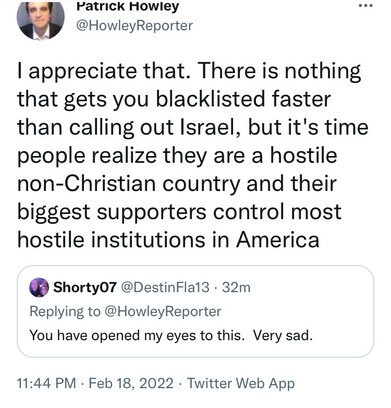Open the Twitter Web App source label
The image size is (391, 408).
(241, 383)
